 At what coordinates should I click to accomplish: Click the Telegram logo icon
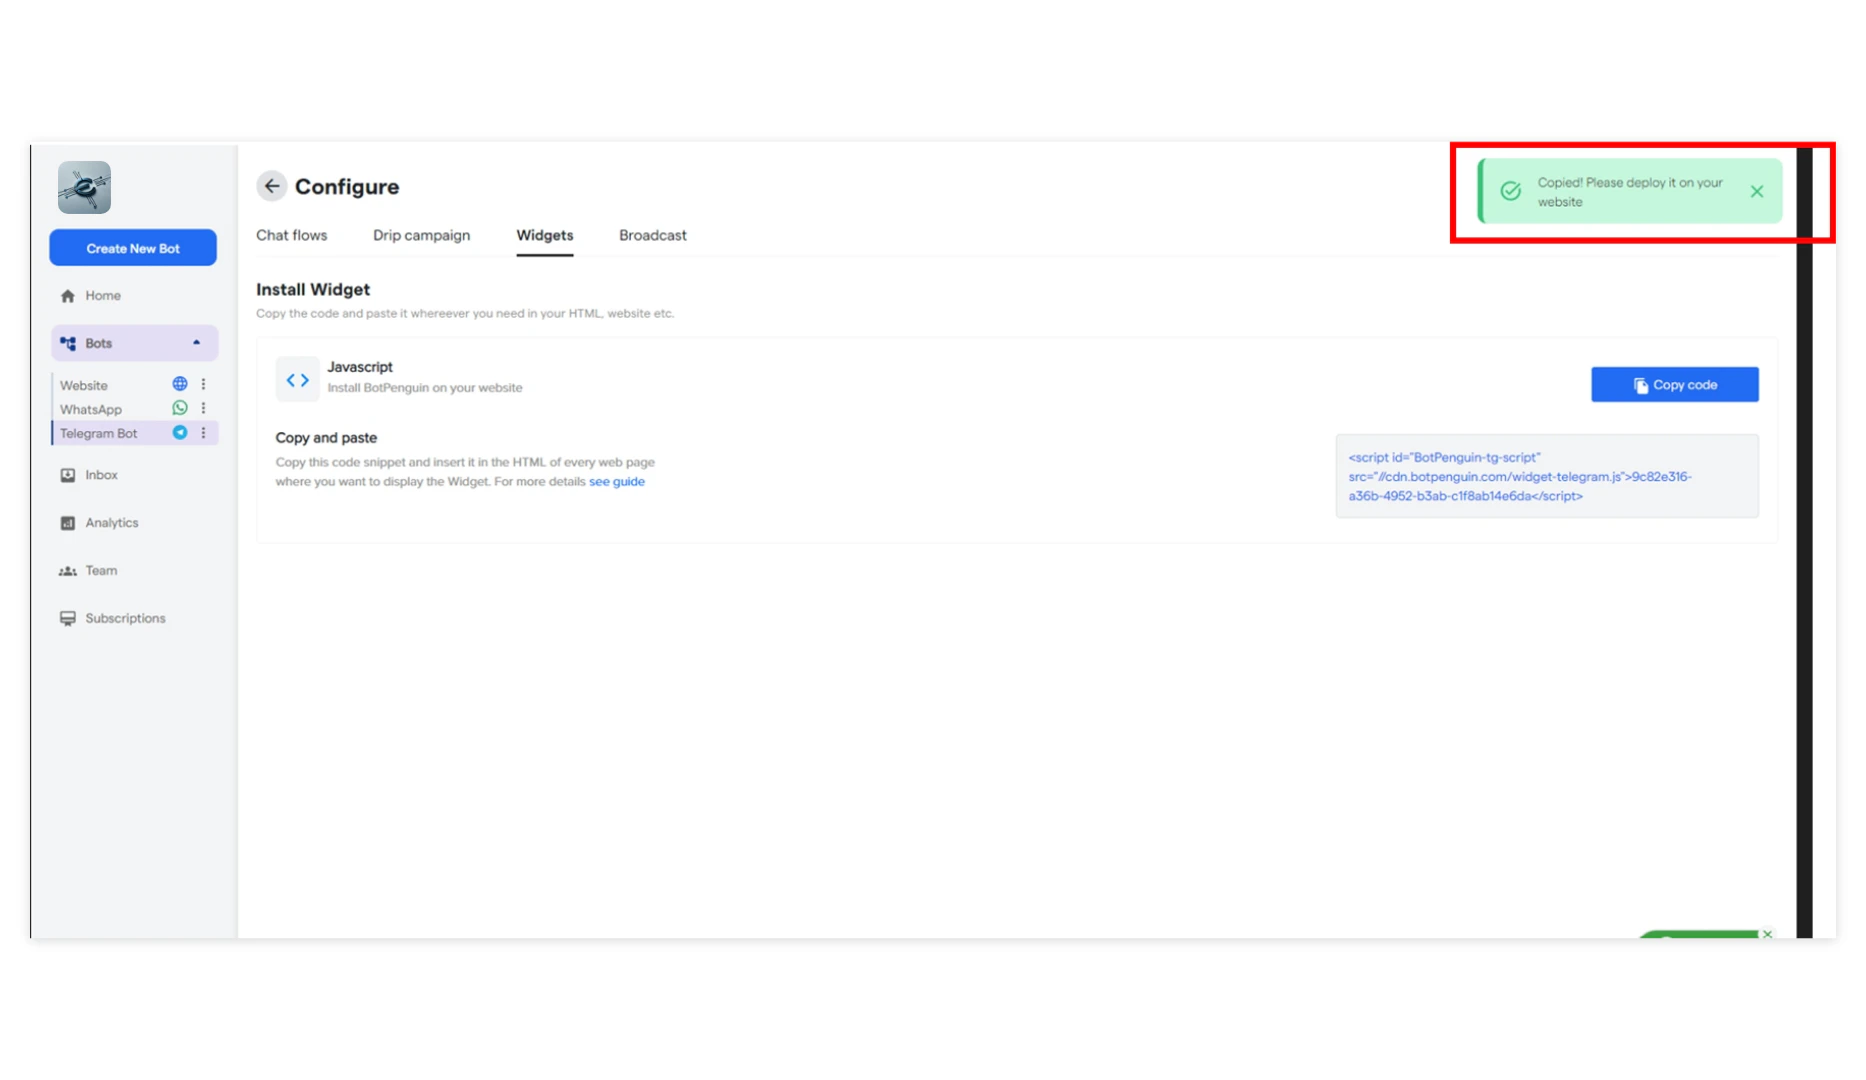click(x=180, y=432)
